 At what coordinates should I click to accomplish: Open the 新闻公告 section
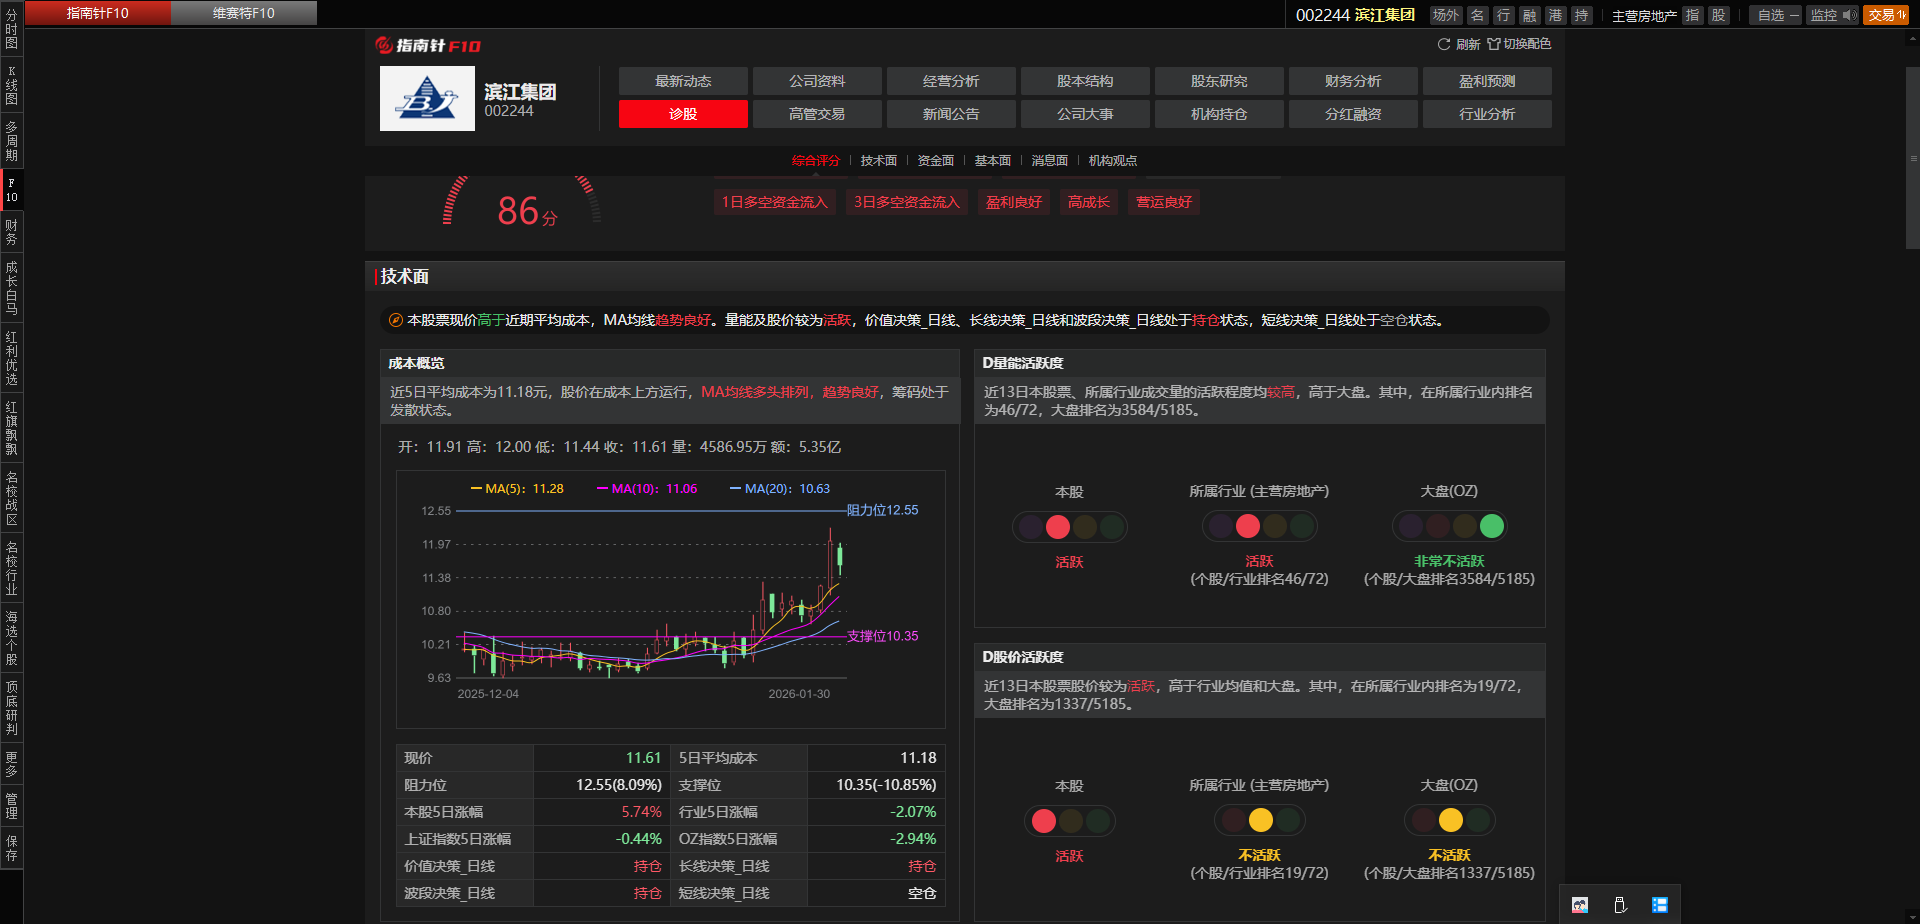pyautogui.click(x=951, y=114)
